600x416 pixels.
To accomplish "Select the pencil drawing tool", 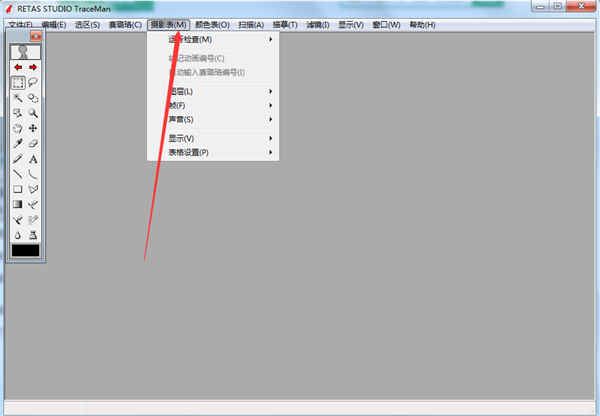I will (18, 159).
